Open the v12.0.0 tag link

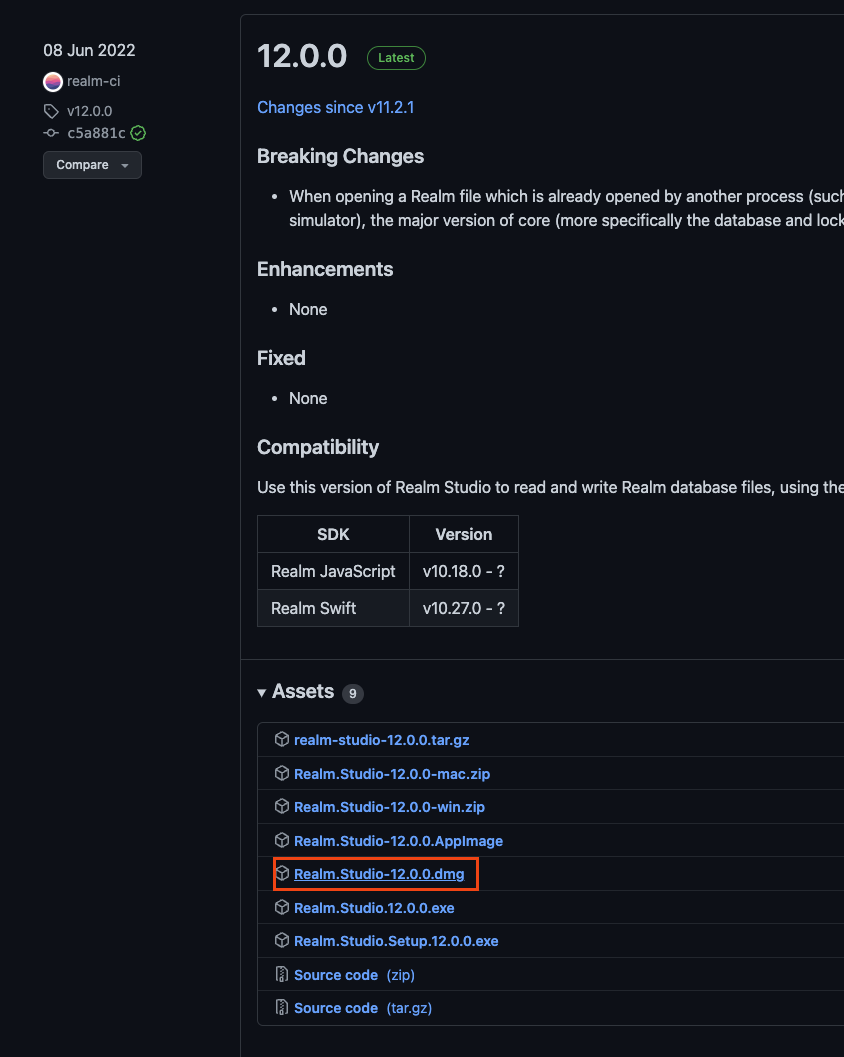click(90, 111)
